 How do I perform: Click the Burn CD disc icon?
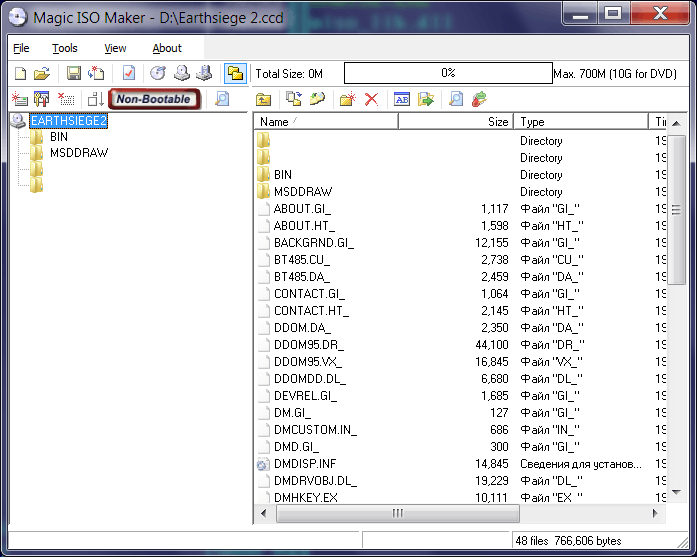(158, 73)
